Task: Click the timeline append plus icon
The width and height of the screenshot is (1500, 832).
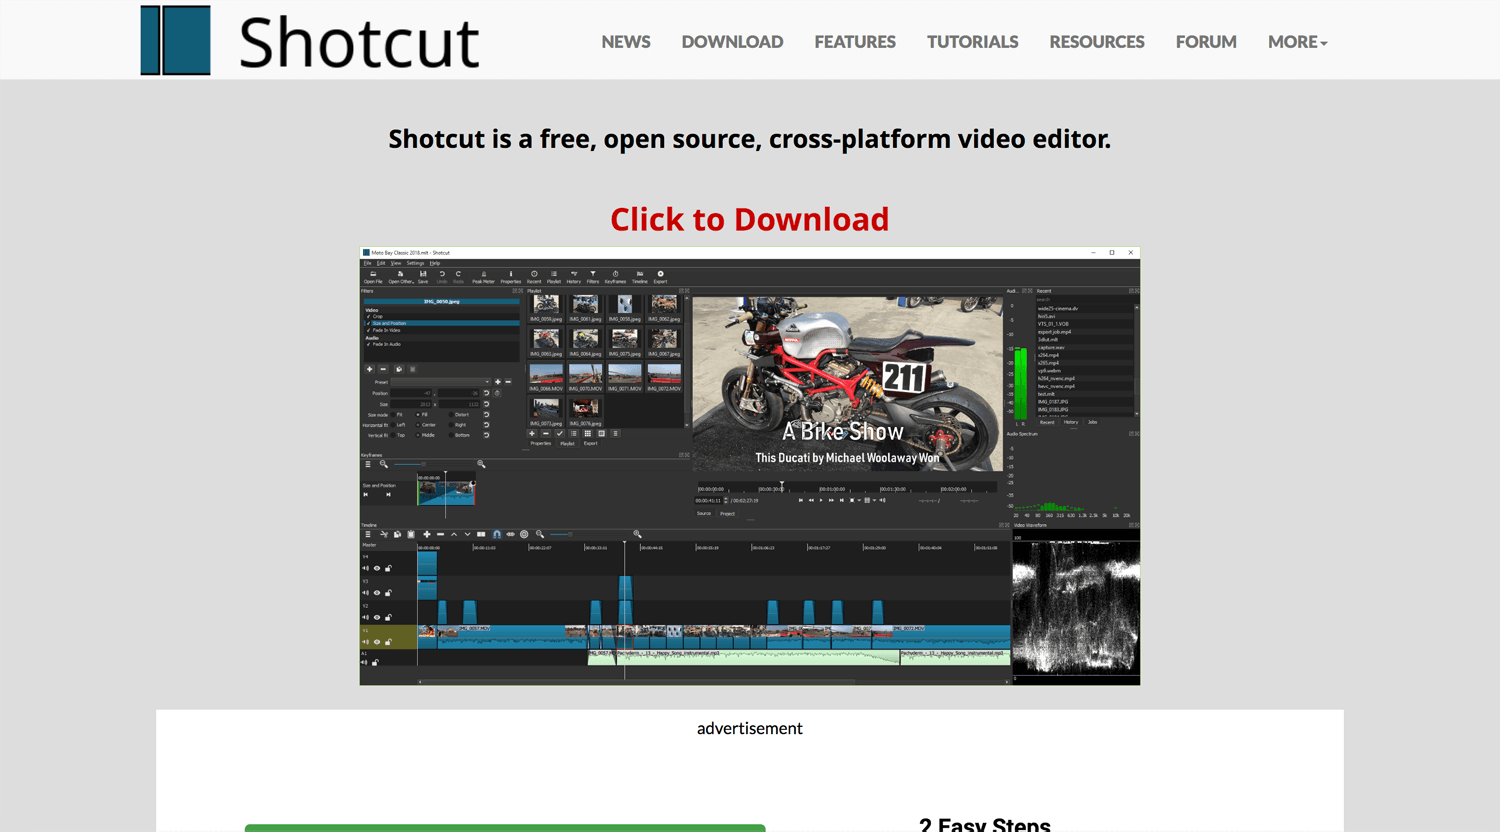Action: pyautogui.click(x=427, y=534)
